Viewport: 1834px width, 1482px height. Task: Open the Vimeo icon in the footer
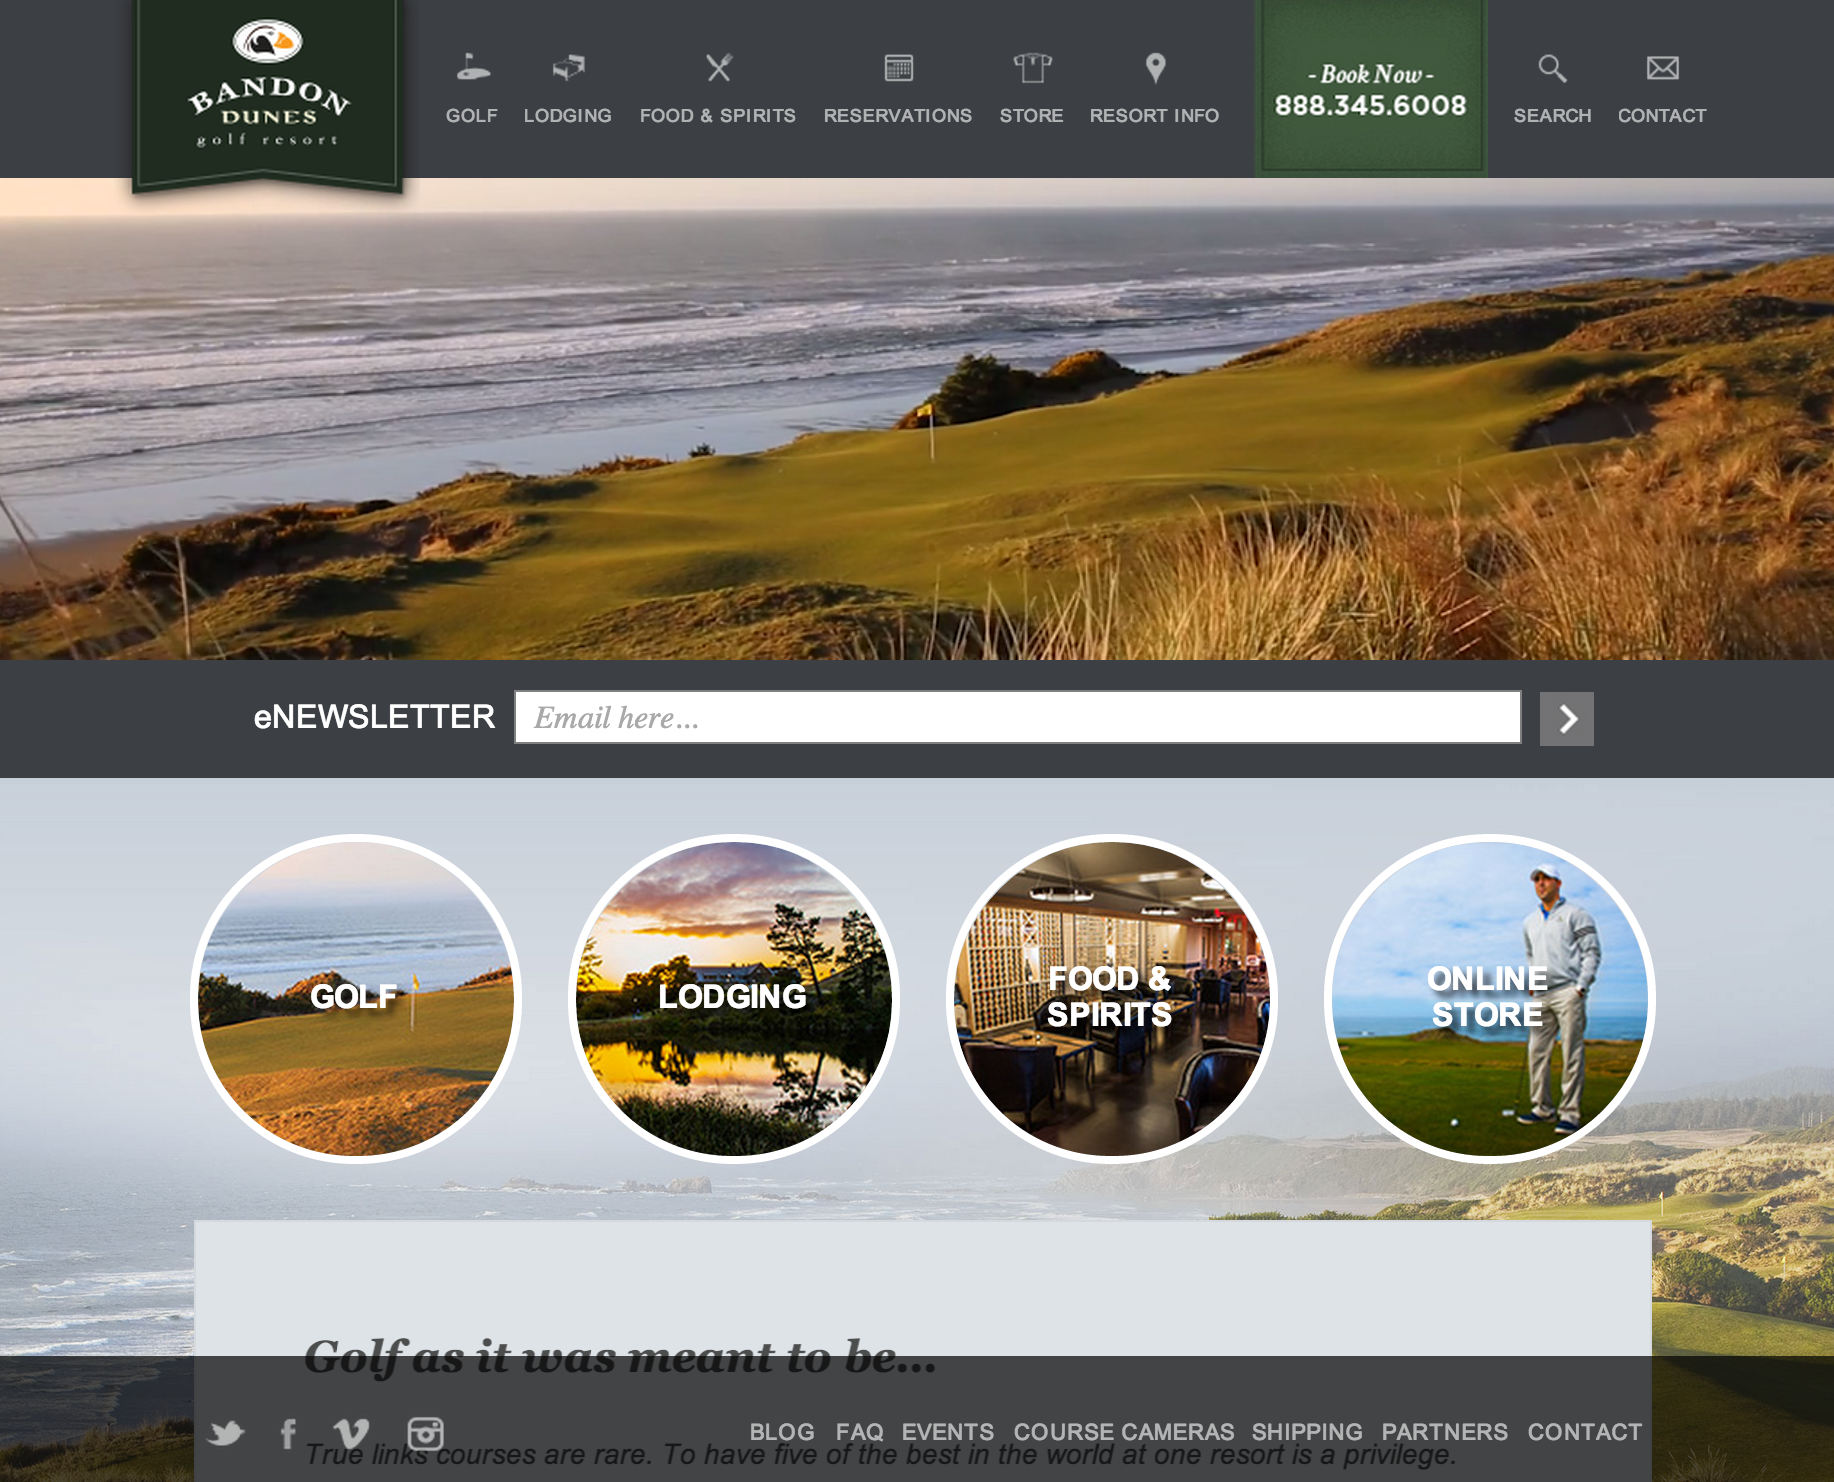coord(351,1433)
